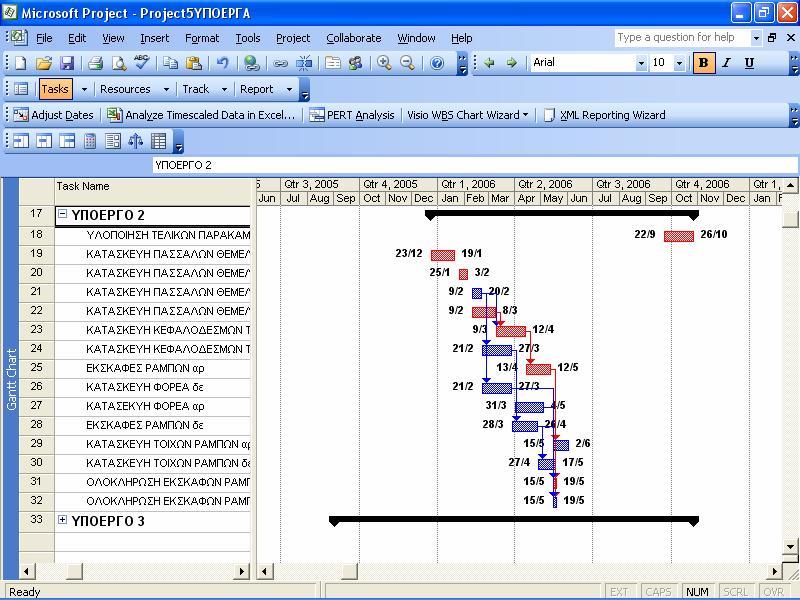Open the PERT entry sheet grid icon
The image size is (800, 600).
[159, 141]
